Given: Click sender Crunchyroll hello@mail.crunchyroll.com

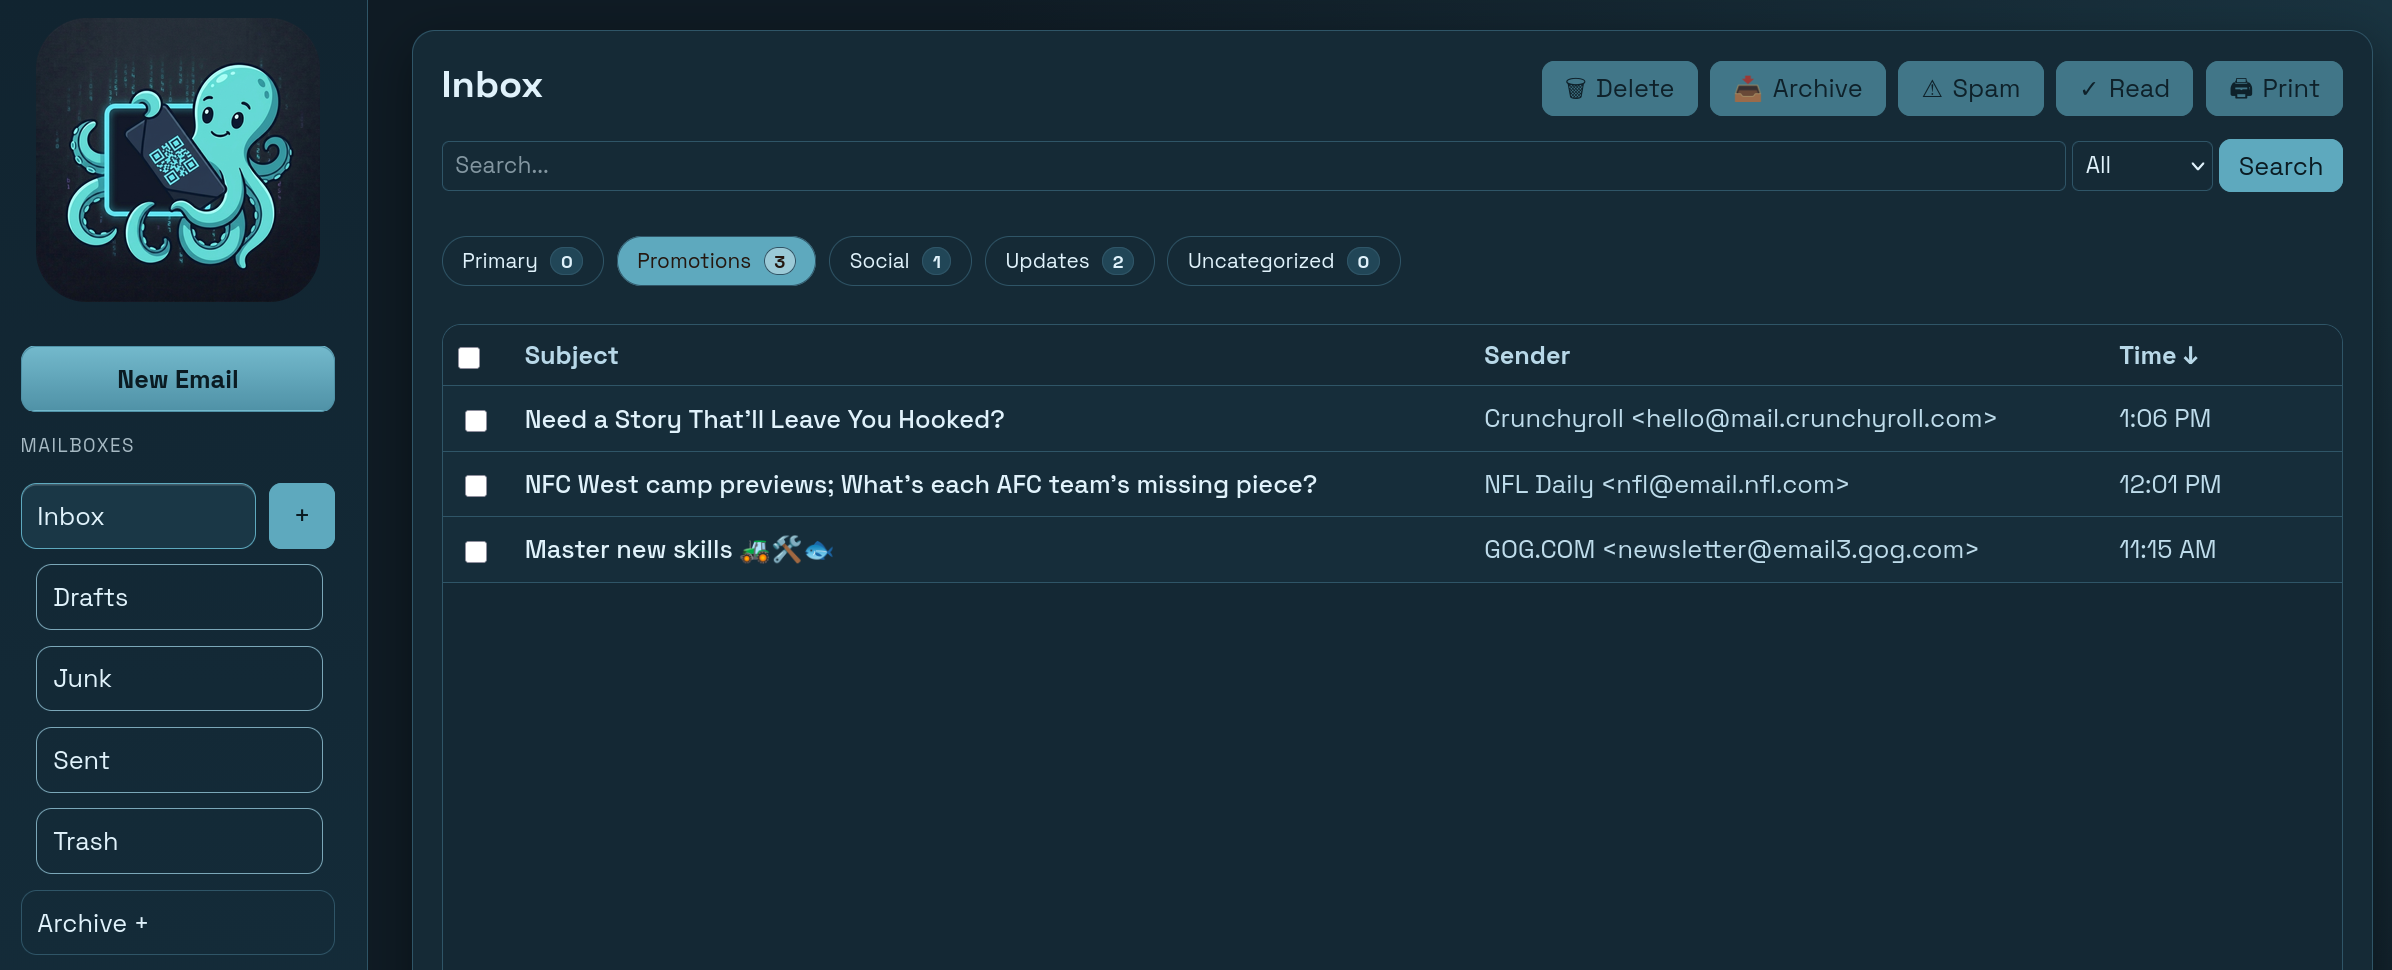Looking at the screenshot, I should (1740, 419).
